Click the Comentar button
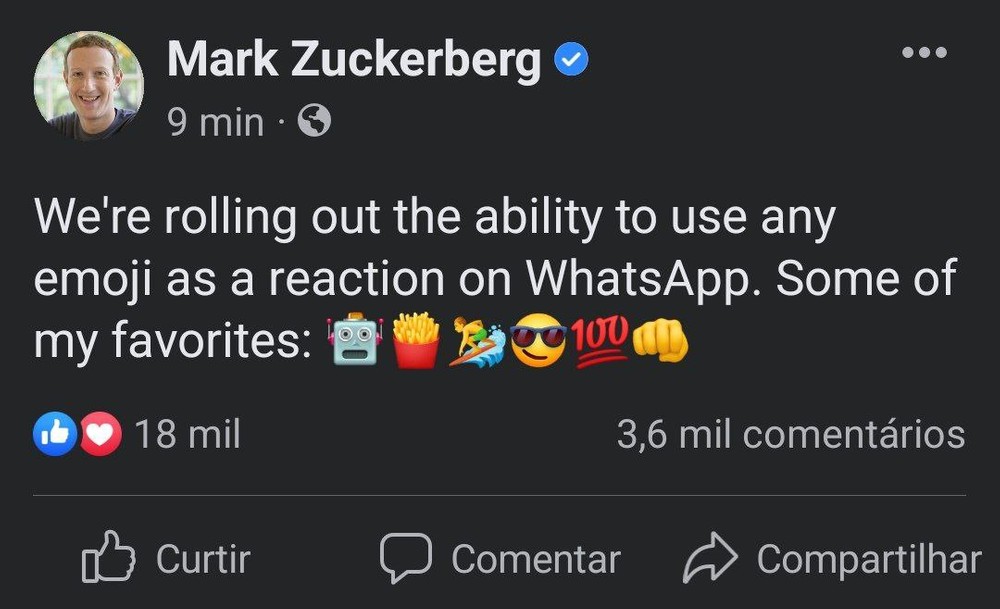 499,558
